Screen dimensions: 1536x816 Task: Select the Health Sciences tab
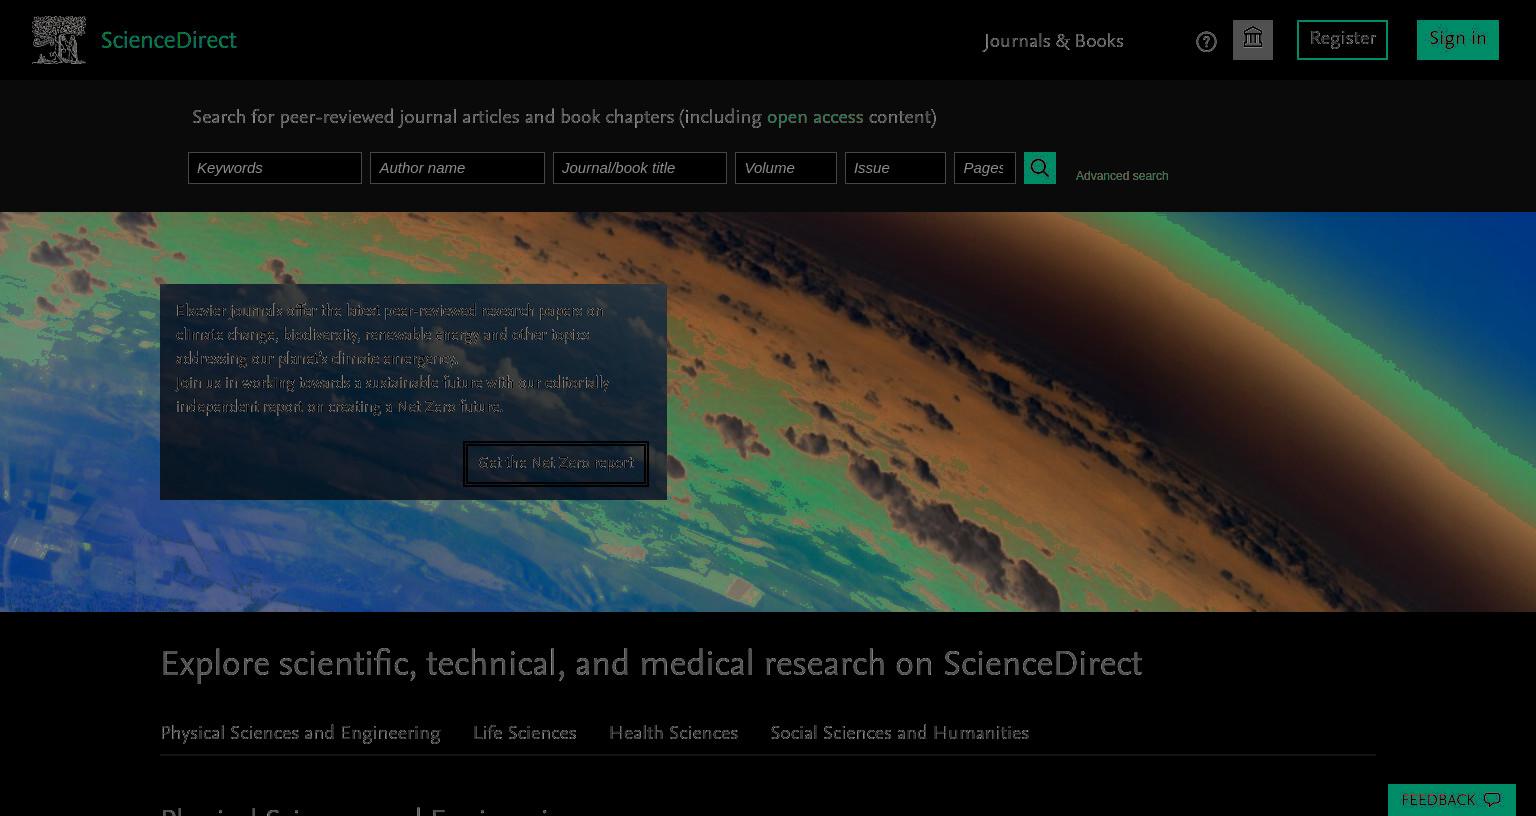(x=673, y=733)
